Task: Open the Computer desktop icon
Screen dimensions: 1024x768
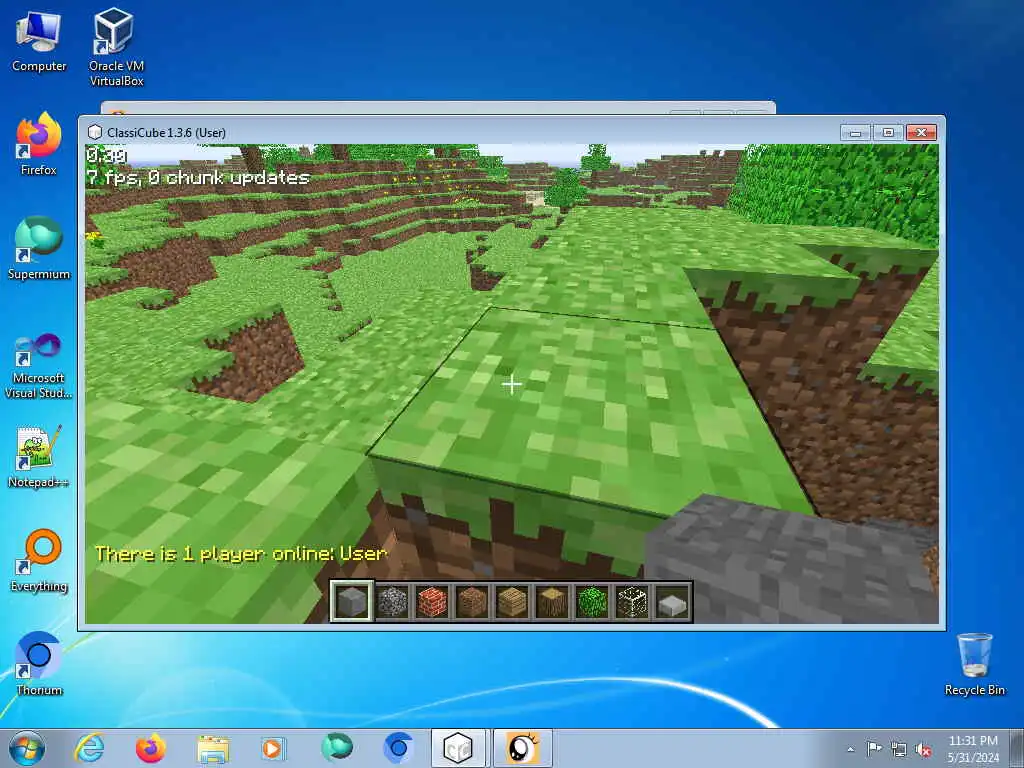Action: point(39,42)
